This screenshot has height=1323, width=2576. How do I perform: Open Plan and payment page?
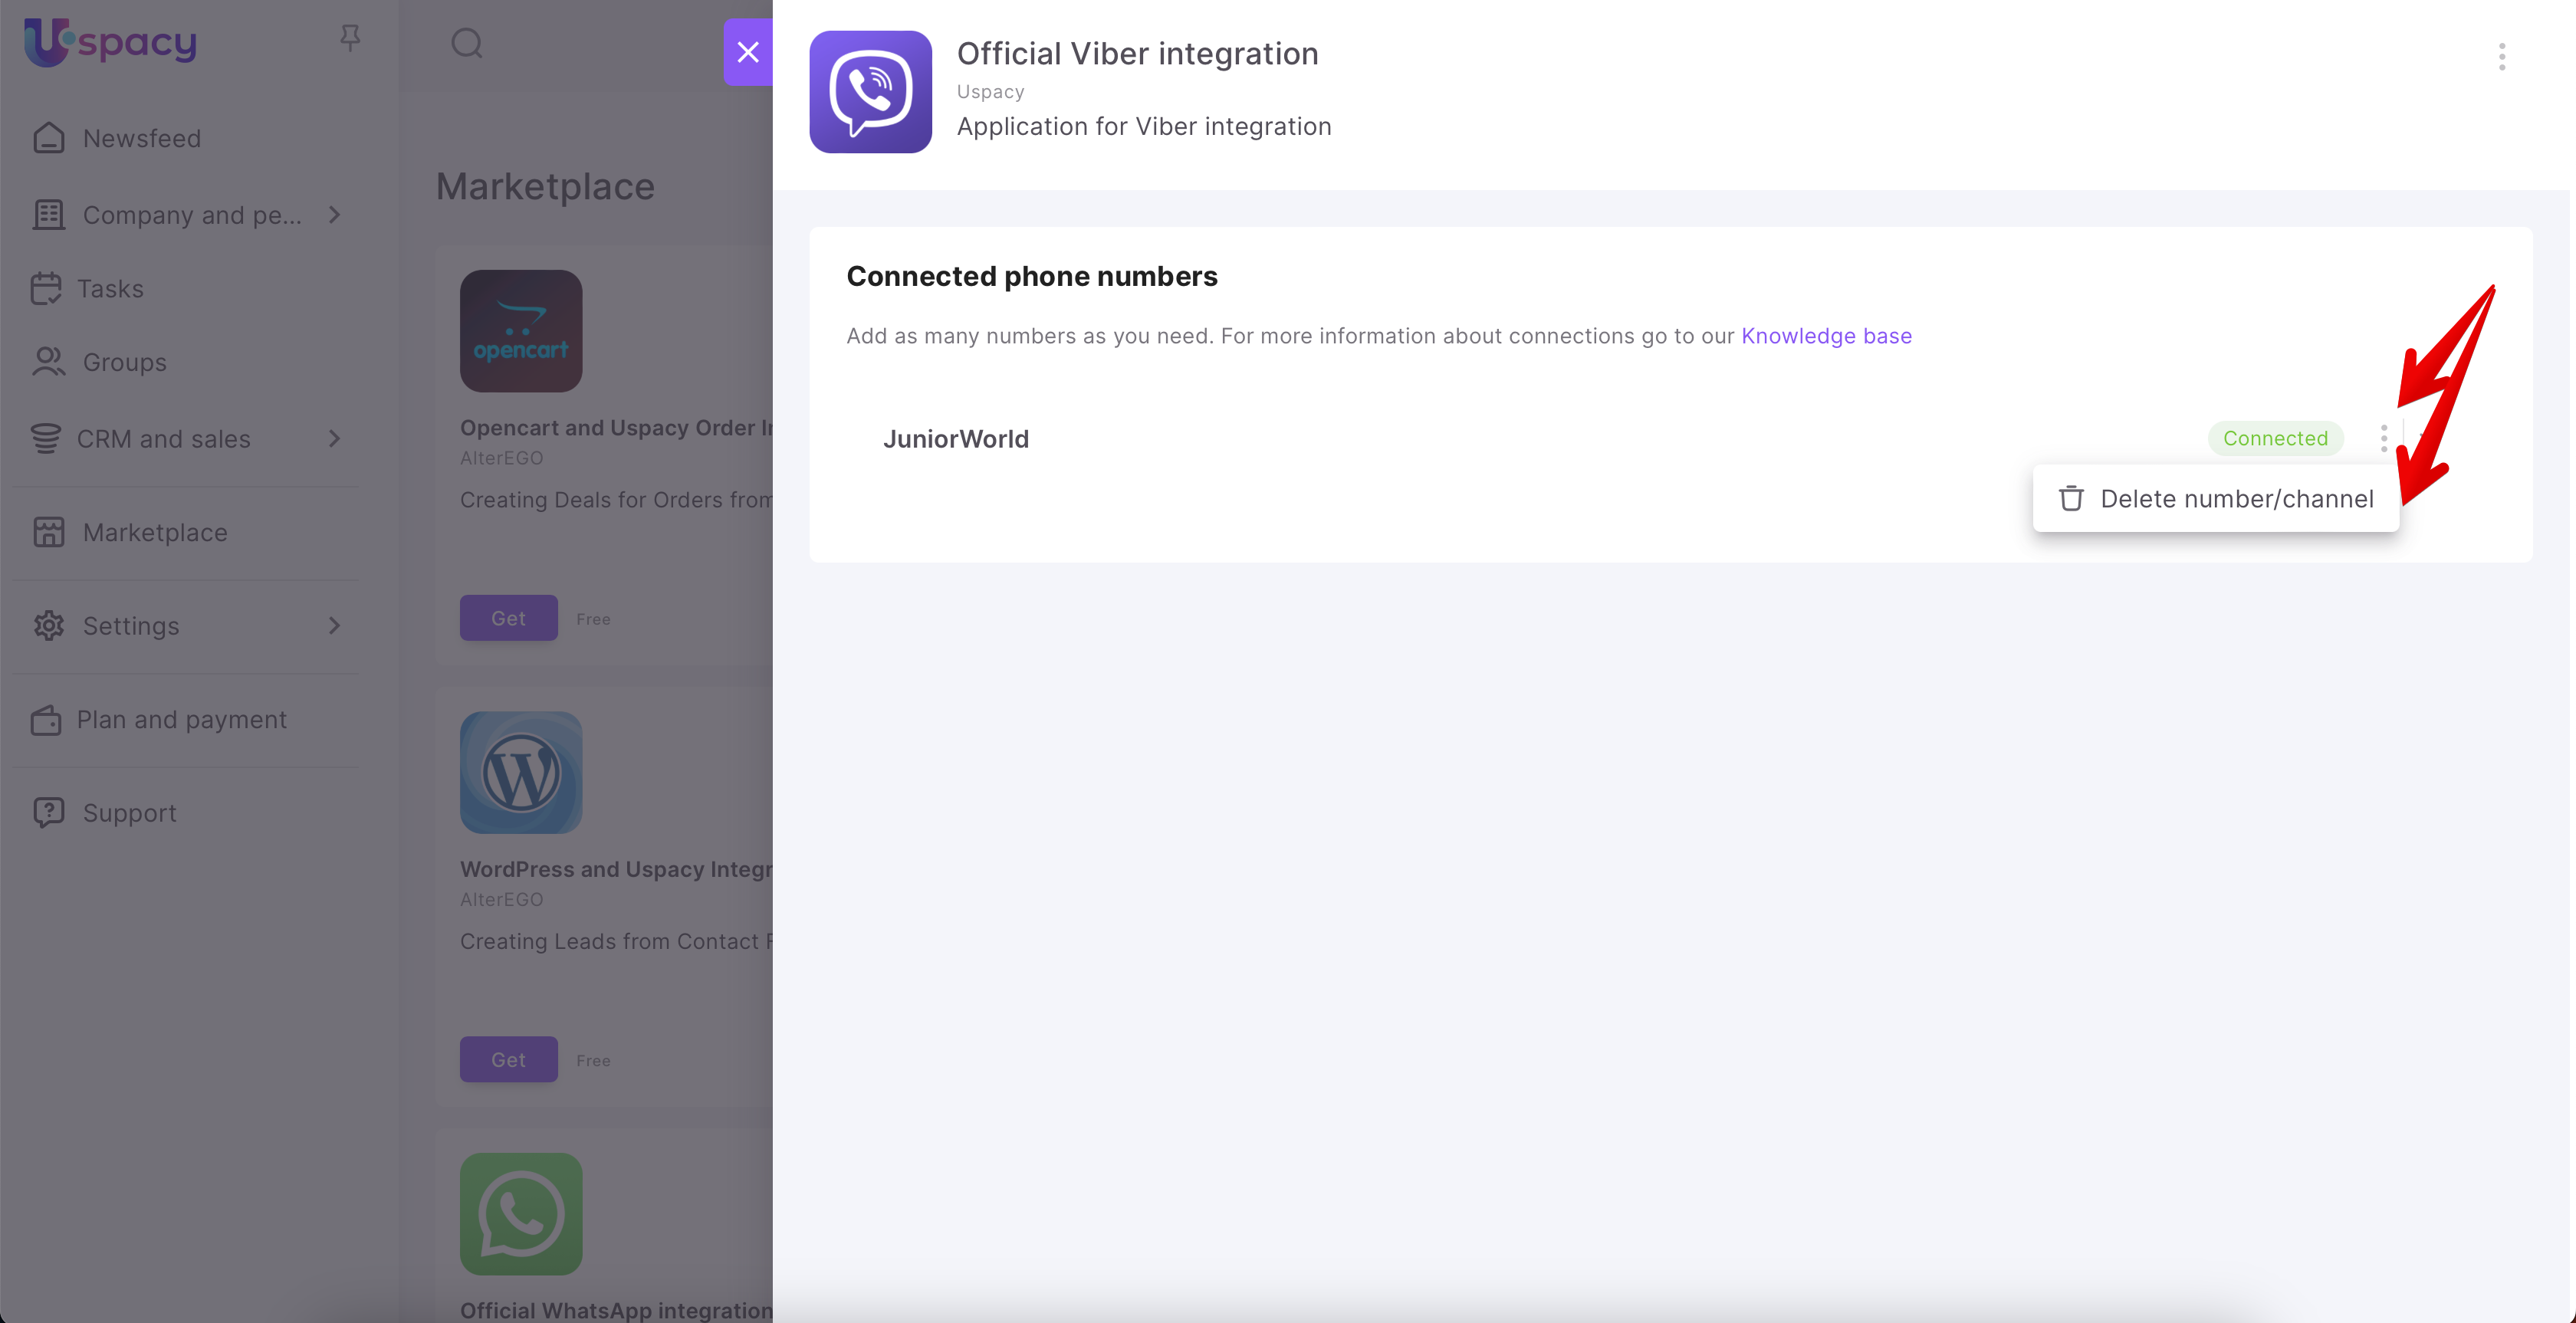[x=181, y=720]
